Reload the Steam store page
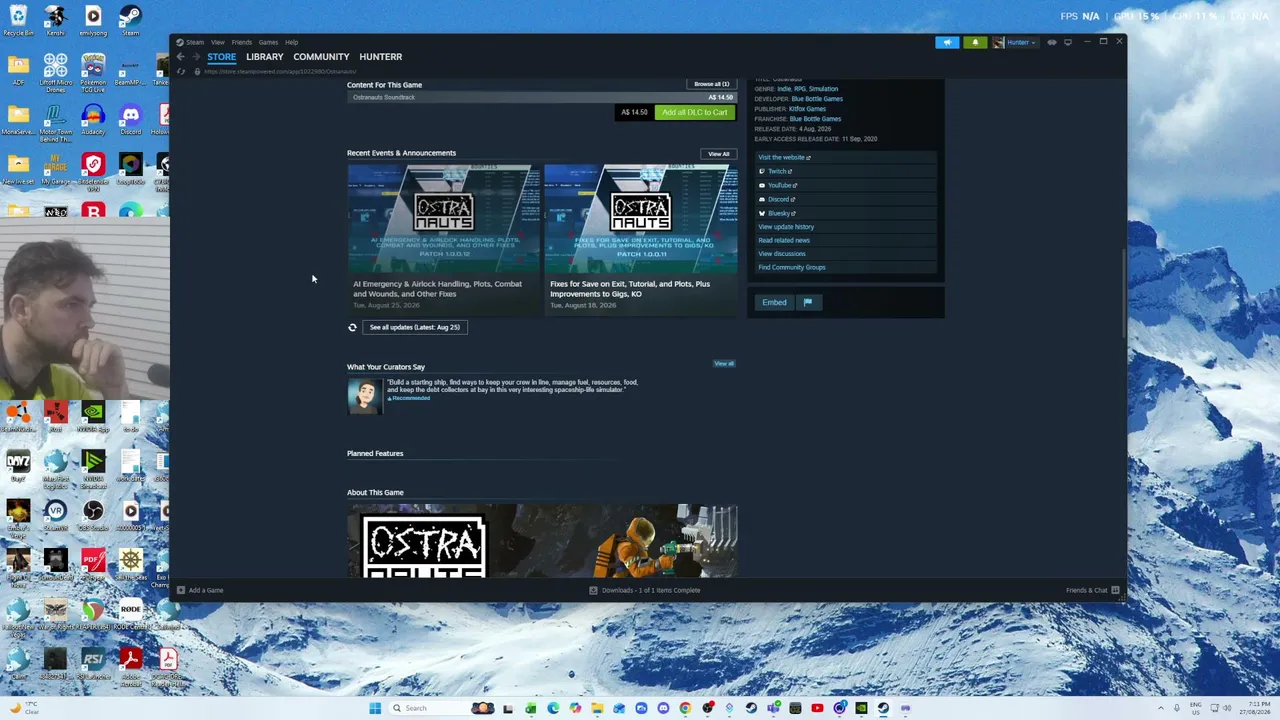This screenshot has height=720, width=1280. [181, 72]
